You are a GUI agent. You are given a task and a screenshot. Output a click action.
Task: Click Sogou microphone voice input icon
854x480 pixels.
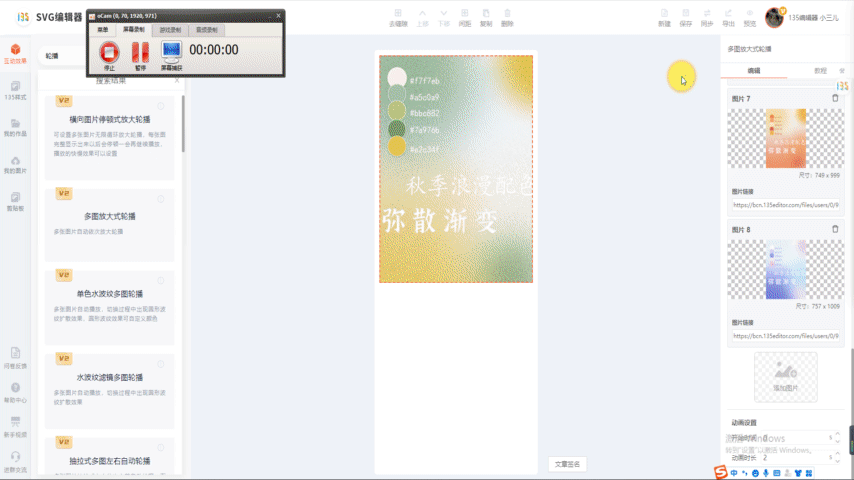[x=766, y=473]
